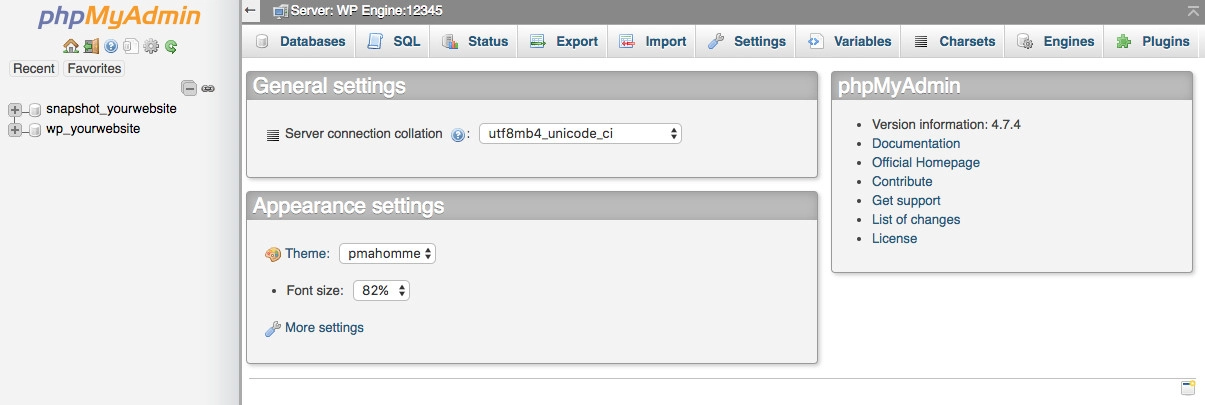Screen dimensions: 1205x405
Task: Toggle the link with main panel chain icon
Action: (208, 88)
